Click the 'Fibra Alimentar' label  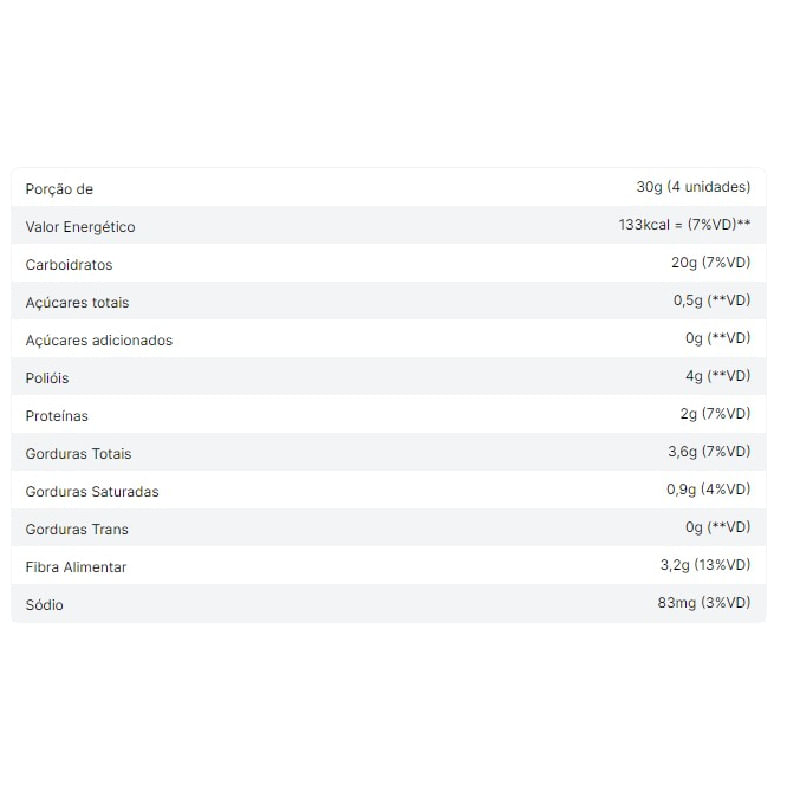click(x=76, y=567)
